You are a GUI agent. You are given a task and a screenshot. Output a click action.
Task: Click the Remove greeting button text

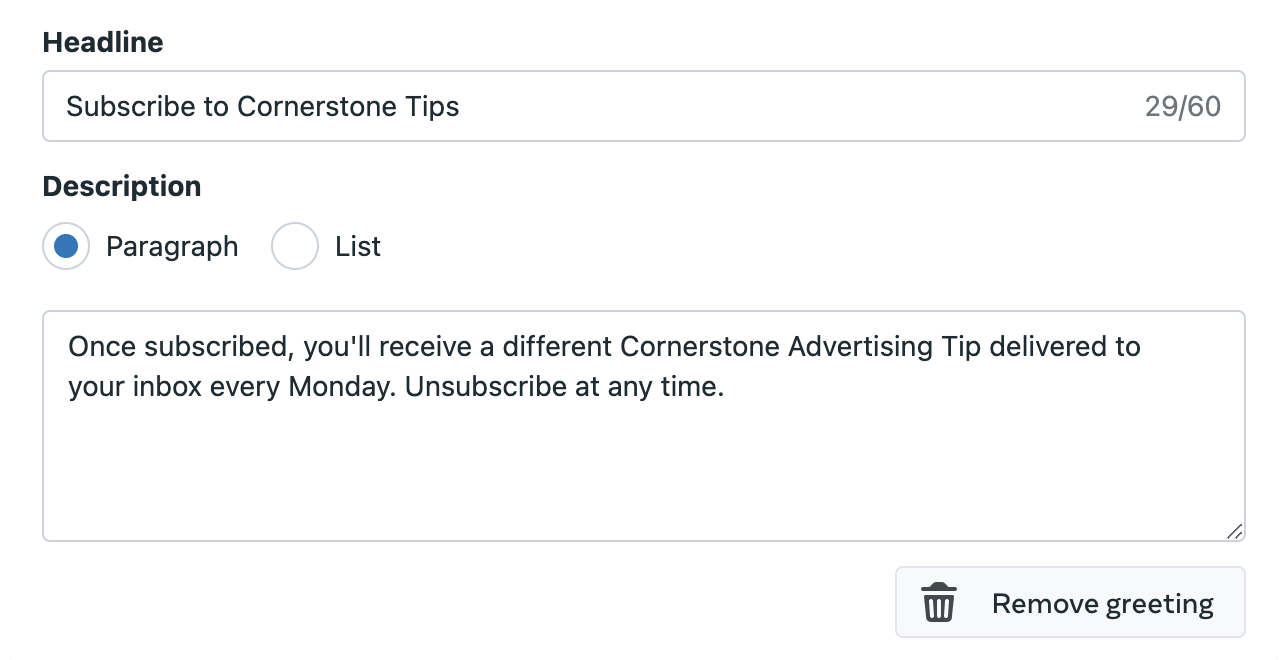point(1102,604)
